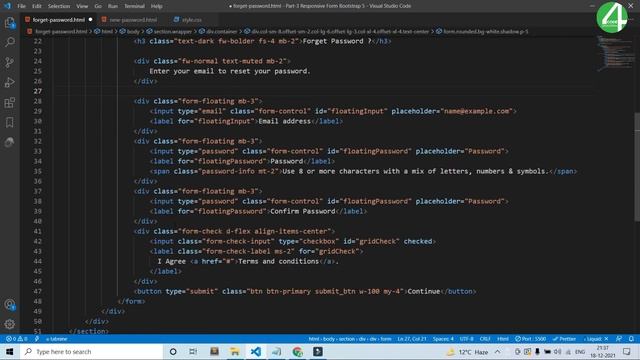Click the 'div.container' breadcrumb
This screenshot has width=640, height=360.
pos(221,31)
